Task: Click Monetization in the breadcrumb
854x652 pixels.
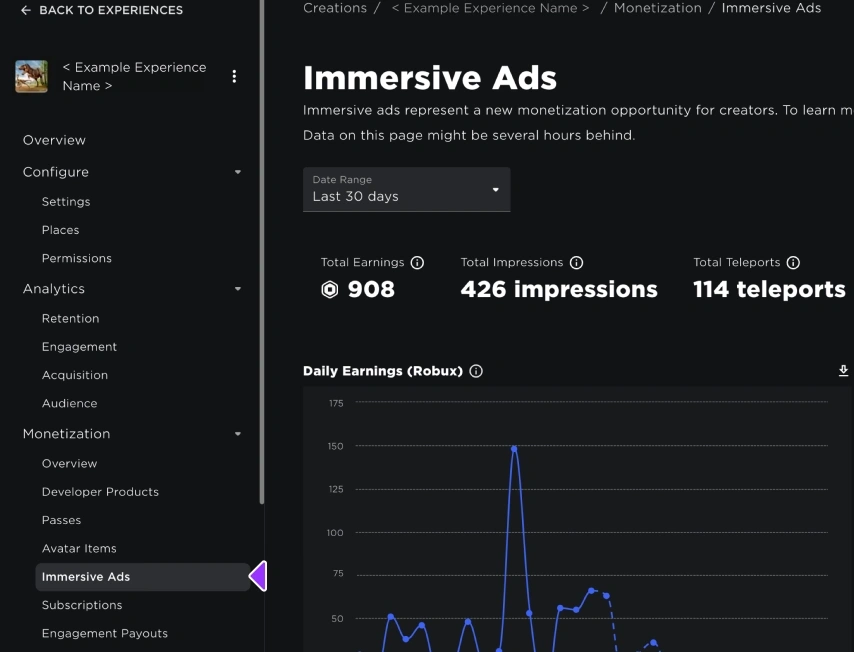Action: click(x=658, y=8)
